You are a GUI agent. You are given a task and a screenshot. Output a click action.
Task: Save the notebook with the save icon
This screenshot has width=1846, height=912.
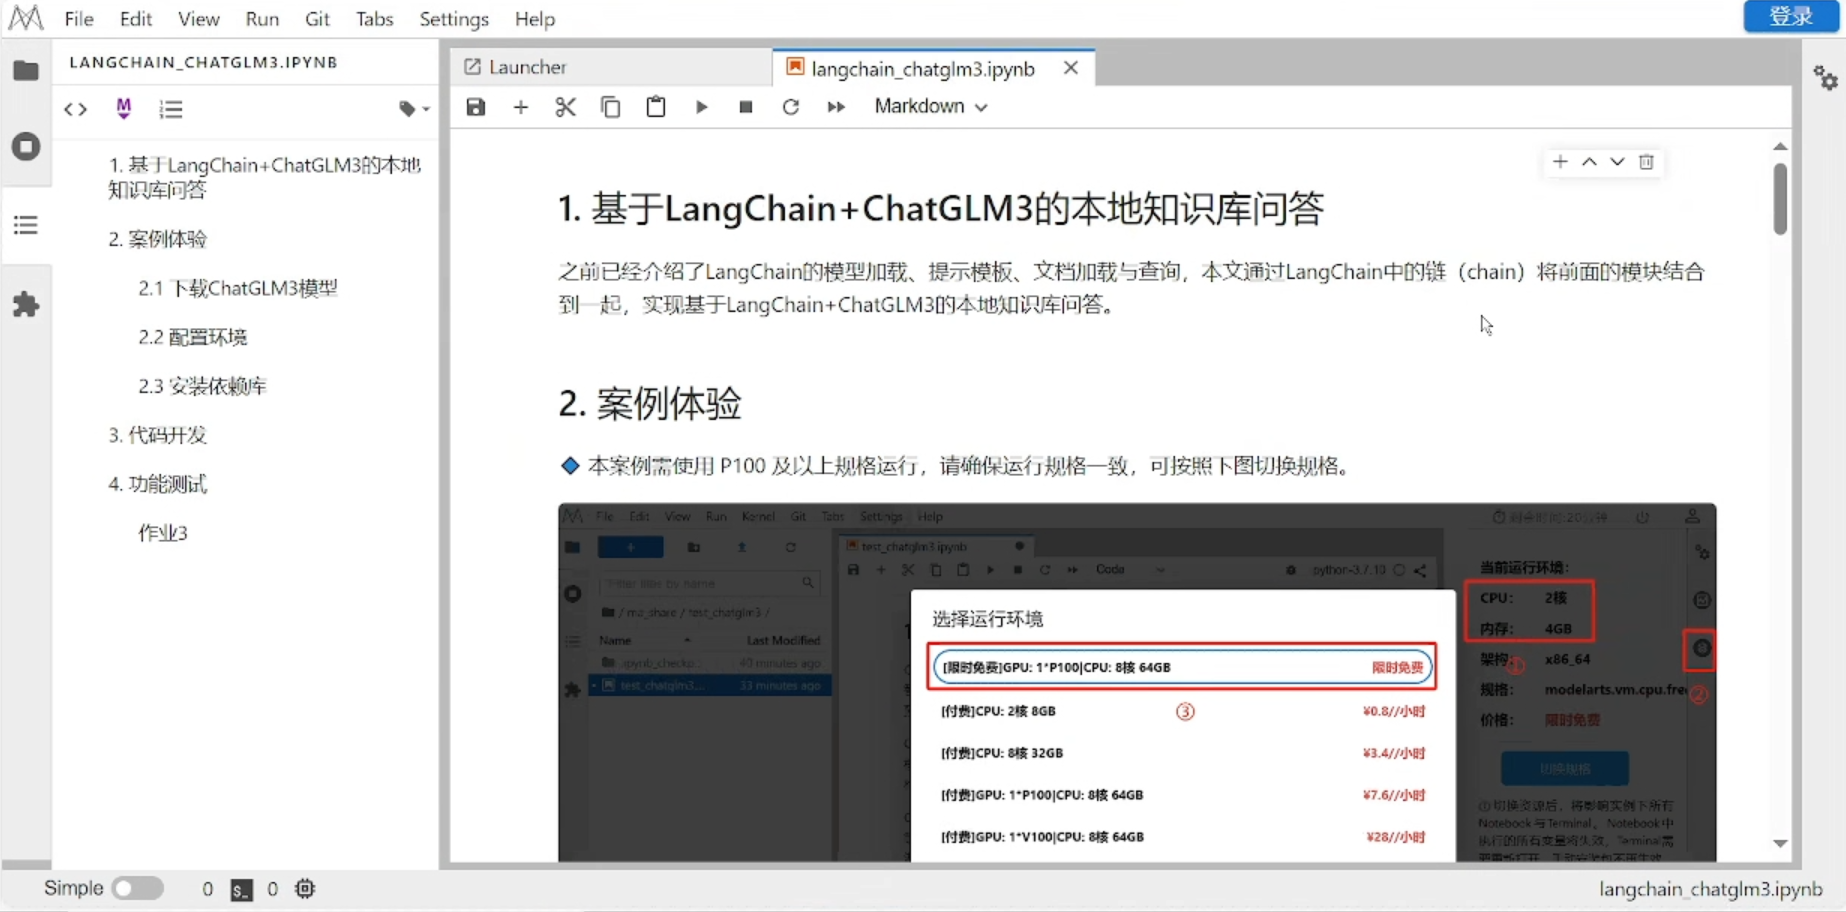[x=475, y=107]
